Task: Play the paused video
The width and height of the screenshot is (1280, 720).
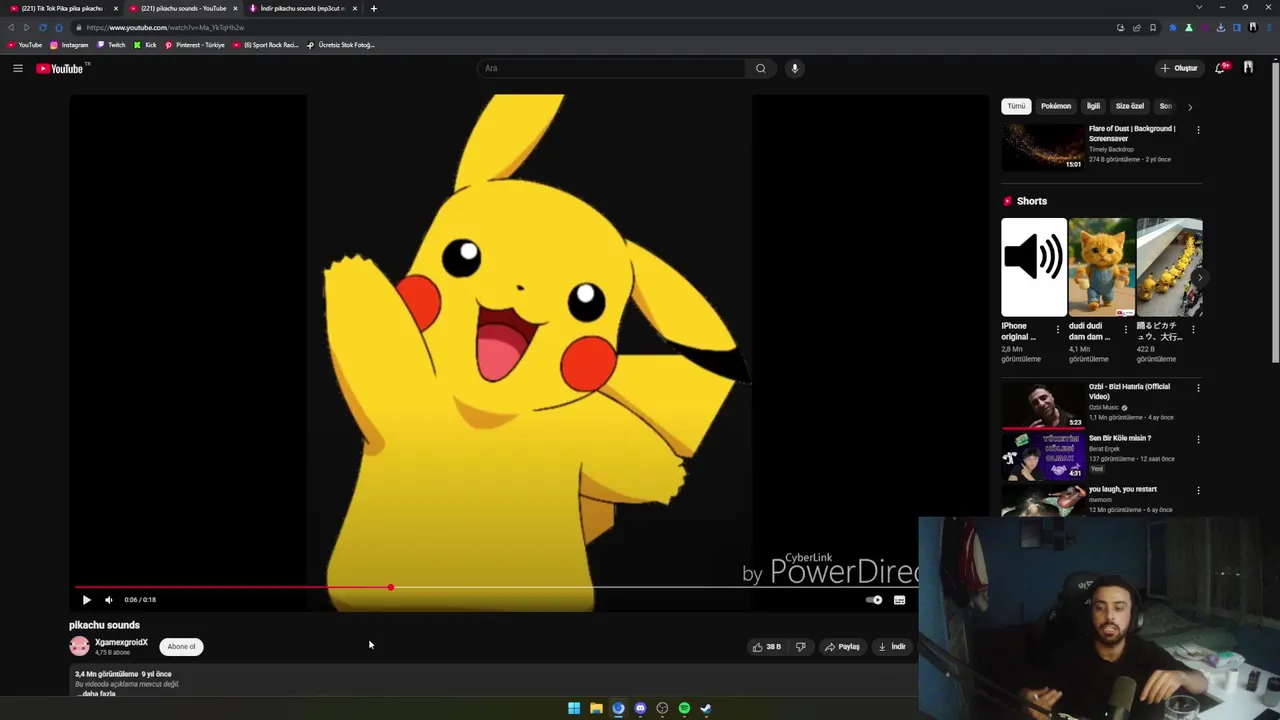Action: 86,600
